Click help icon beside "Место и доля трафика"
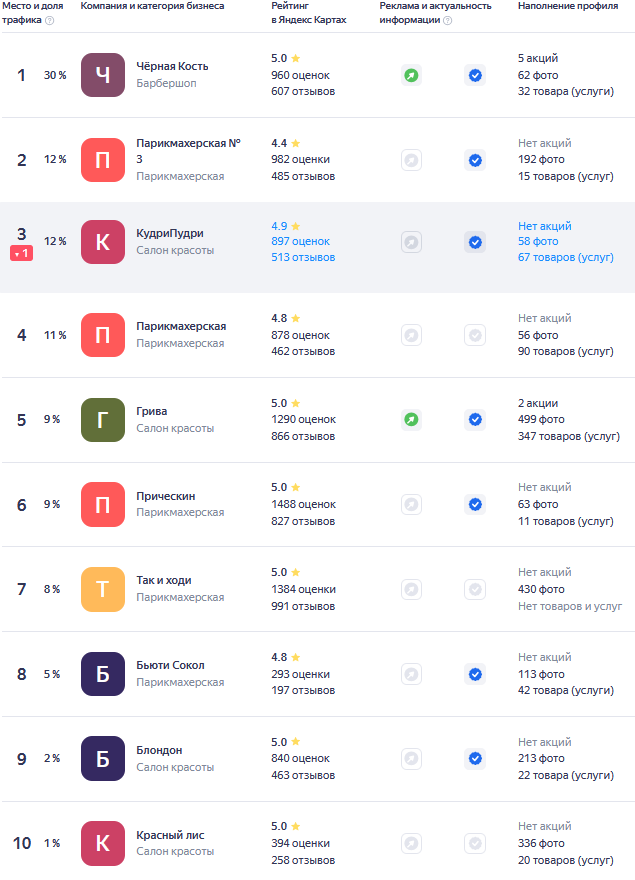The width and height of the screenshot is (635, 880). [x=50, y=20]
